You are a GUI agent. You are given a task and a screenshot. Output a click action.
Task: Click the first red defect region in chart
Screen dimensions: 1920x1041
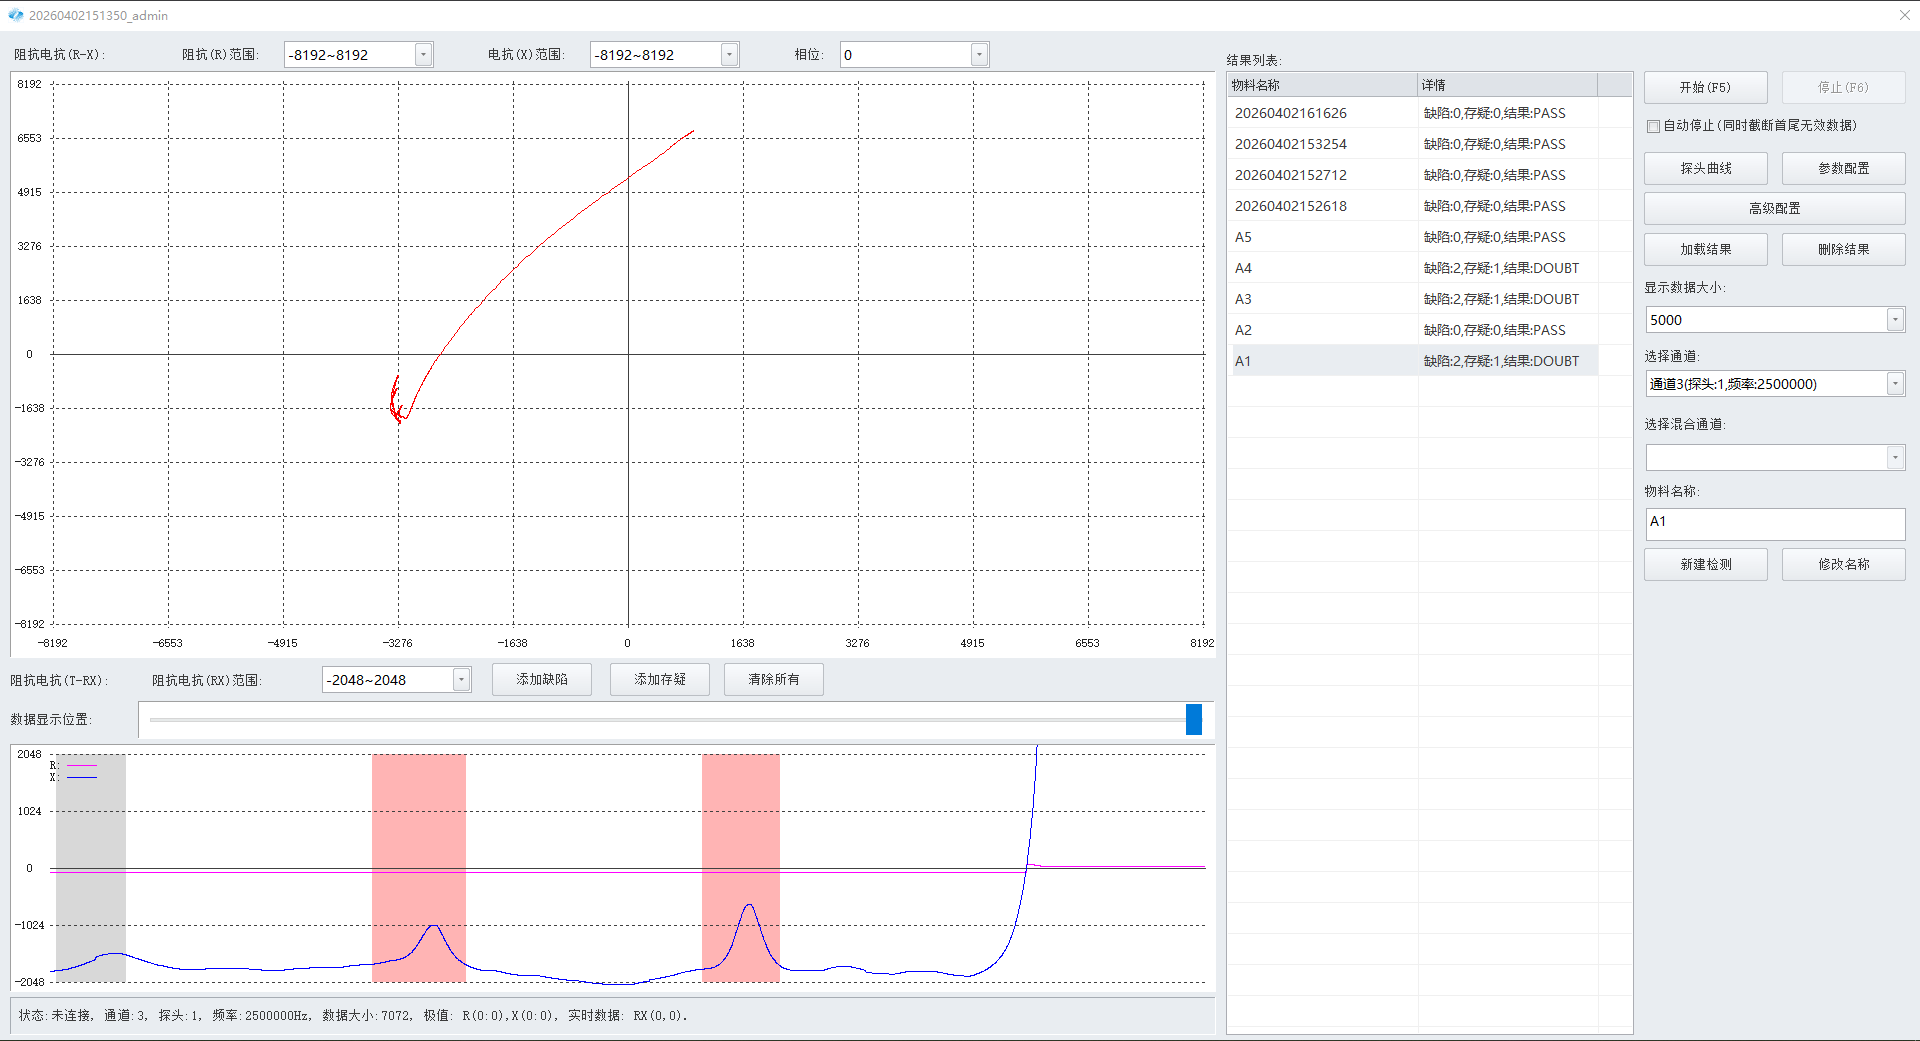click(x=419, y=868)
